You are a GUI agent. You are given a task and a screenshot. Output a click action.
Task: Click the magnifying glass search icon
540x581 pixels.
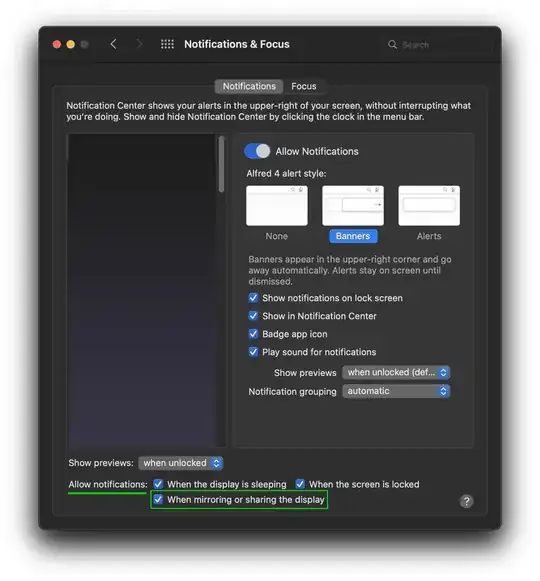pyautogui.click(x=392, y=45)
